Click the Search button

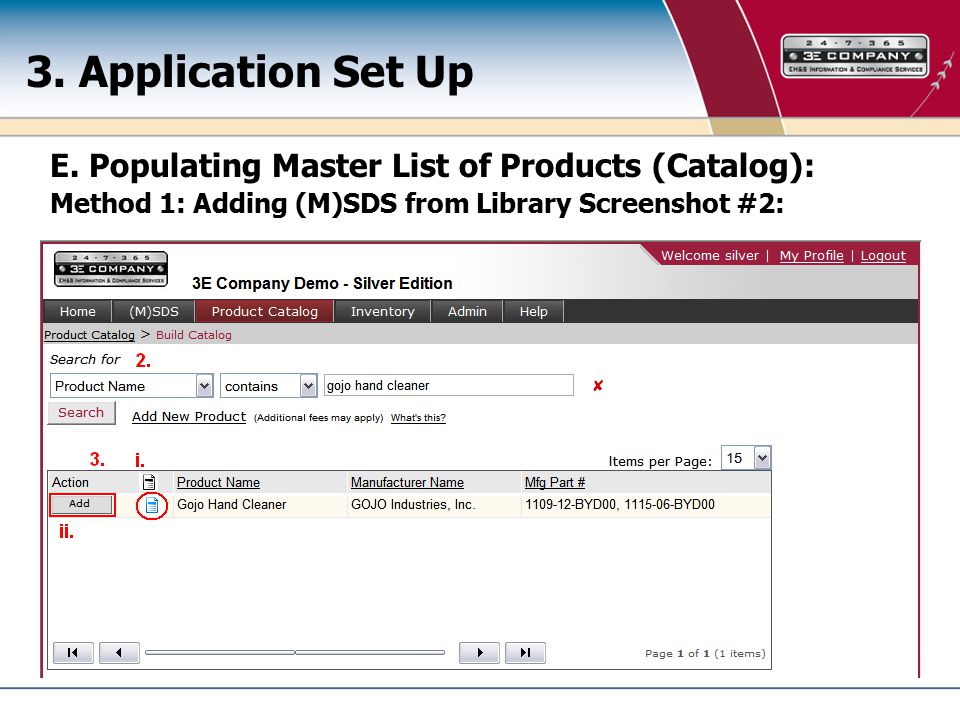[81, 413]
